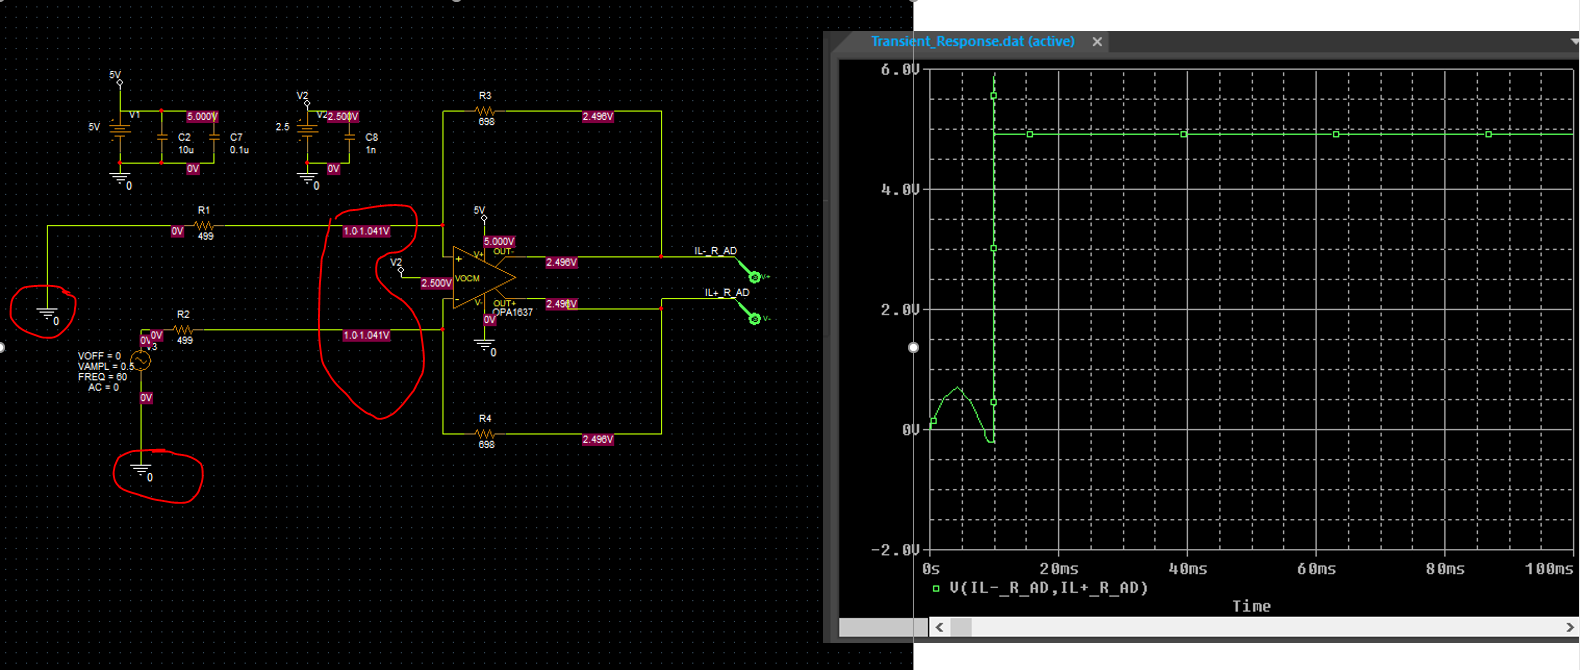Image resolution: width=1580 pixels, height=670 pixels.
Task: Click the VOFF = 0 property text
Action: tap(99, 356)
